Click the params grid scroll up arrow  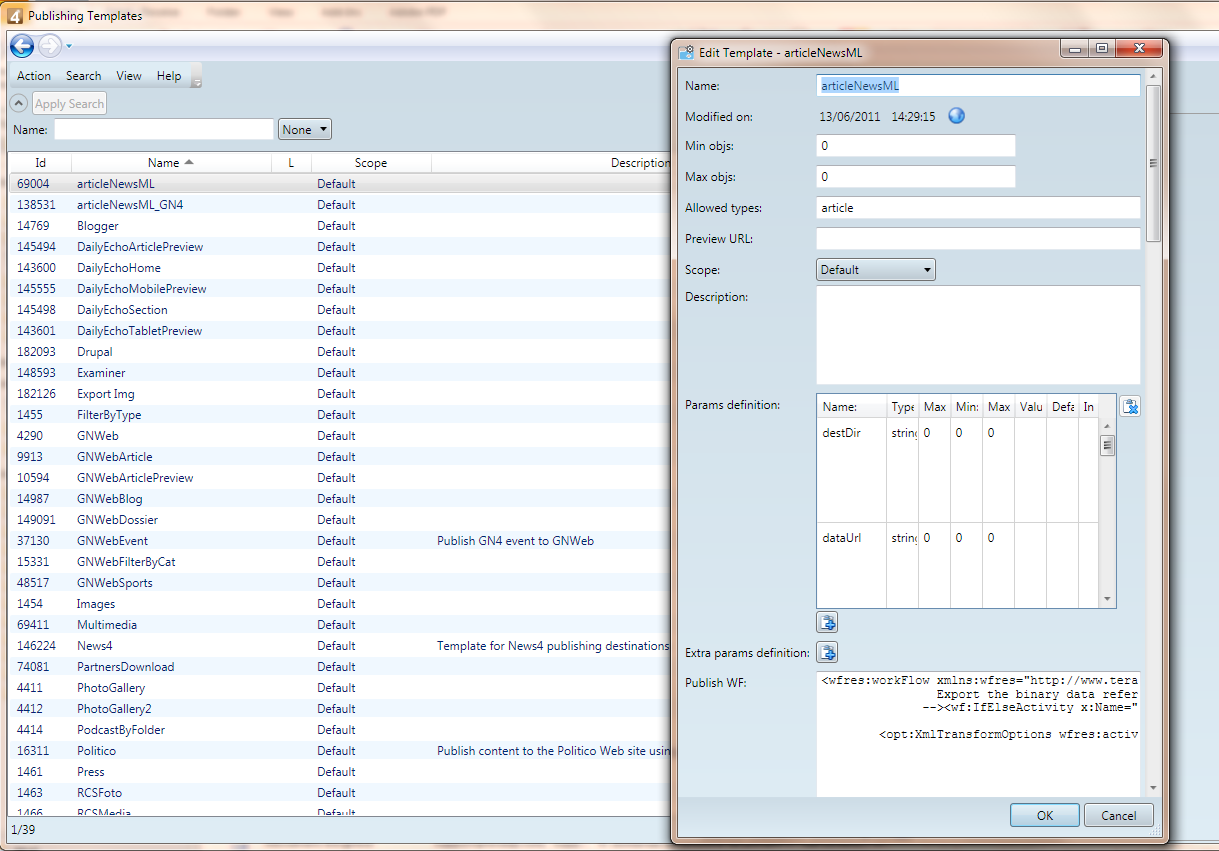point(1108,425)
